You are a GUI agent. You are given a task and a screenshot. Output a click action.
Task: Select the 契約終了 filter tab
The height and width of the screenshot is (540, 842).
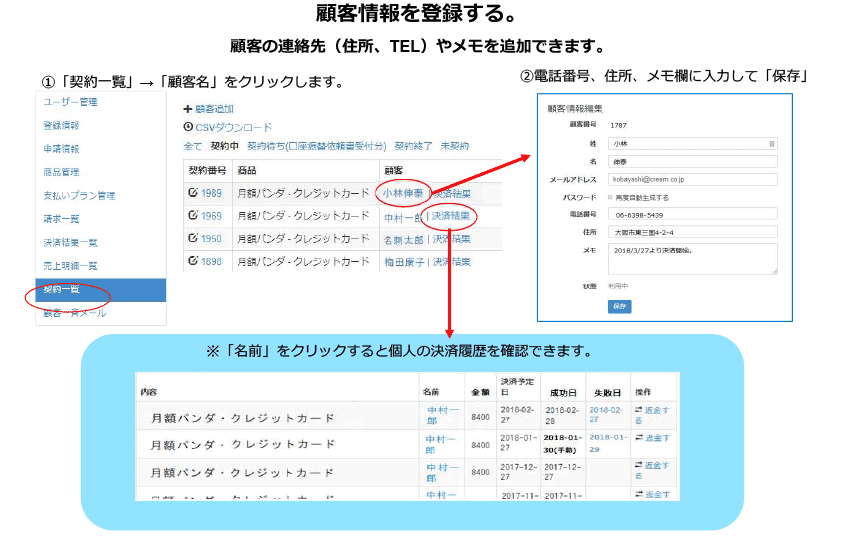412,146
